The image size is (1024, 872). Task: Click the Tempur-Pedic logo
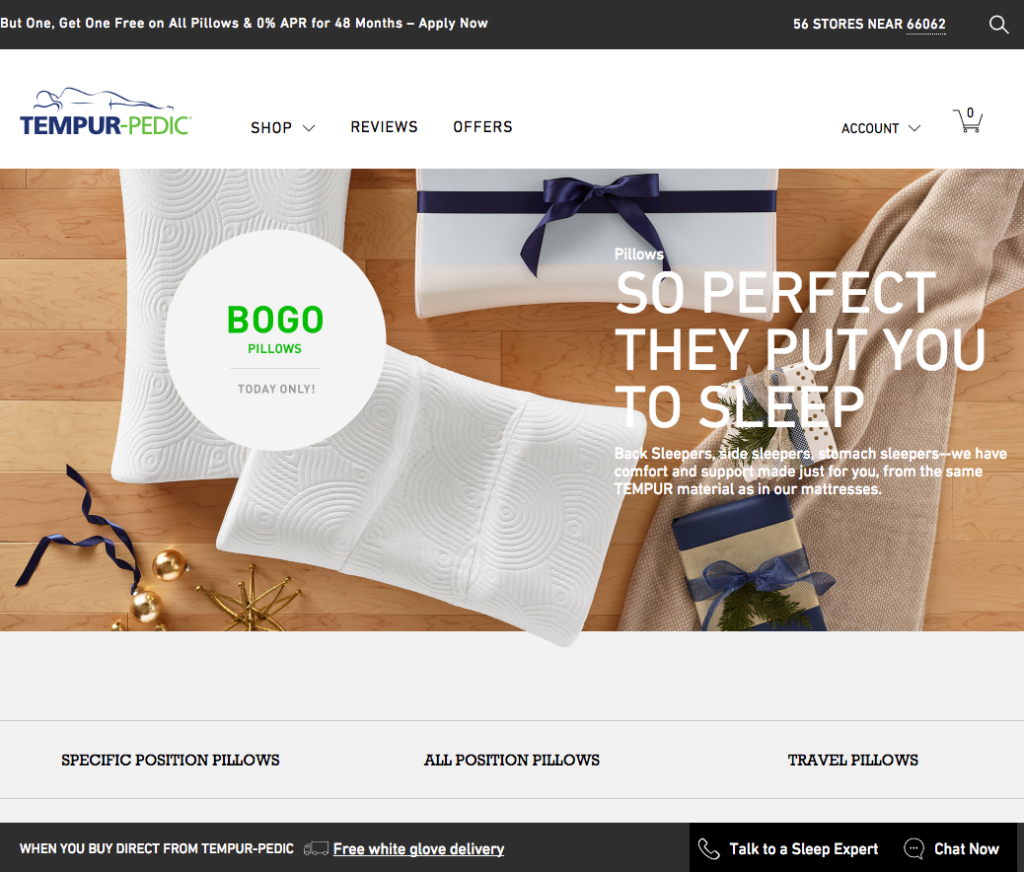tap(105, 112)
